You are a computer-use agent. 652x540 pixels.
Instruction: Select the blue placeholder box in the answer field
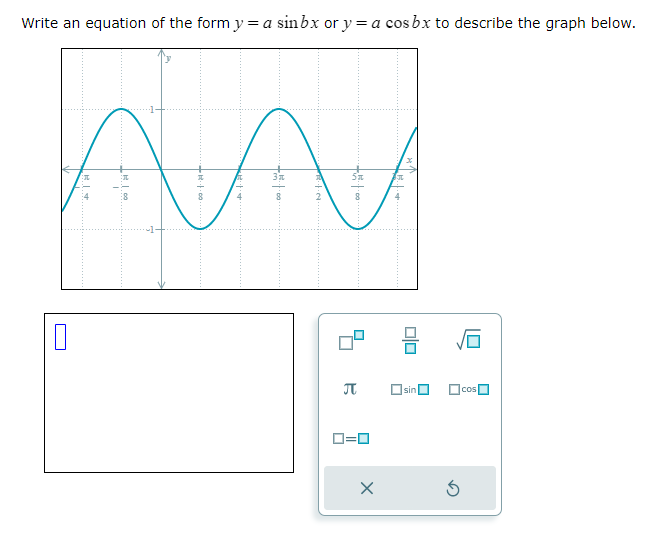click(x=60, y=337)
